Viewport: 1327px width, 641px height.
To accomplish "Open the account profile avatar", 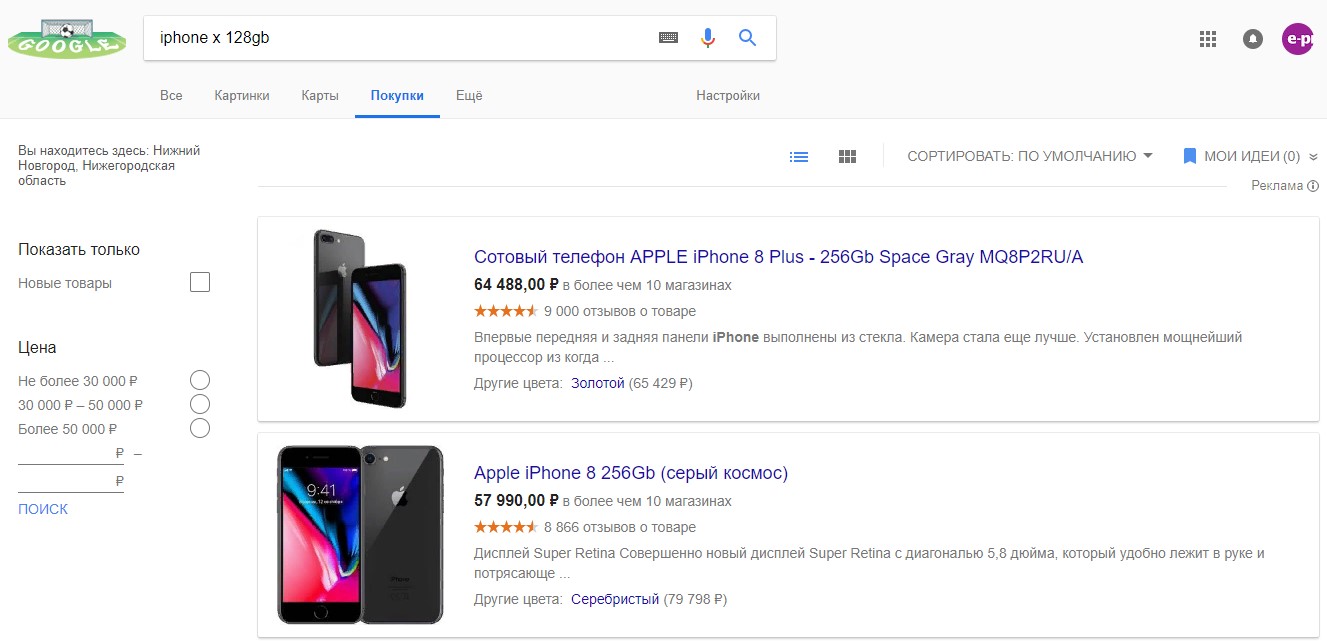I will click(1297, 39).
